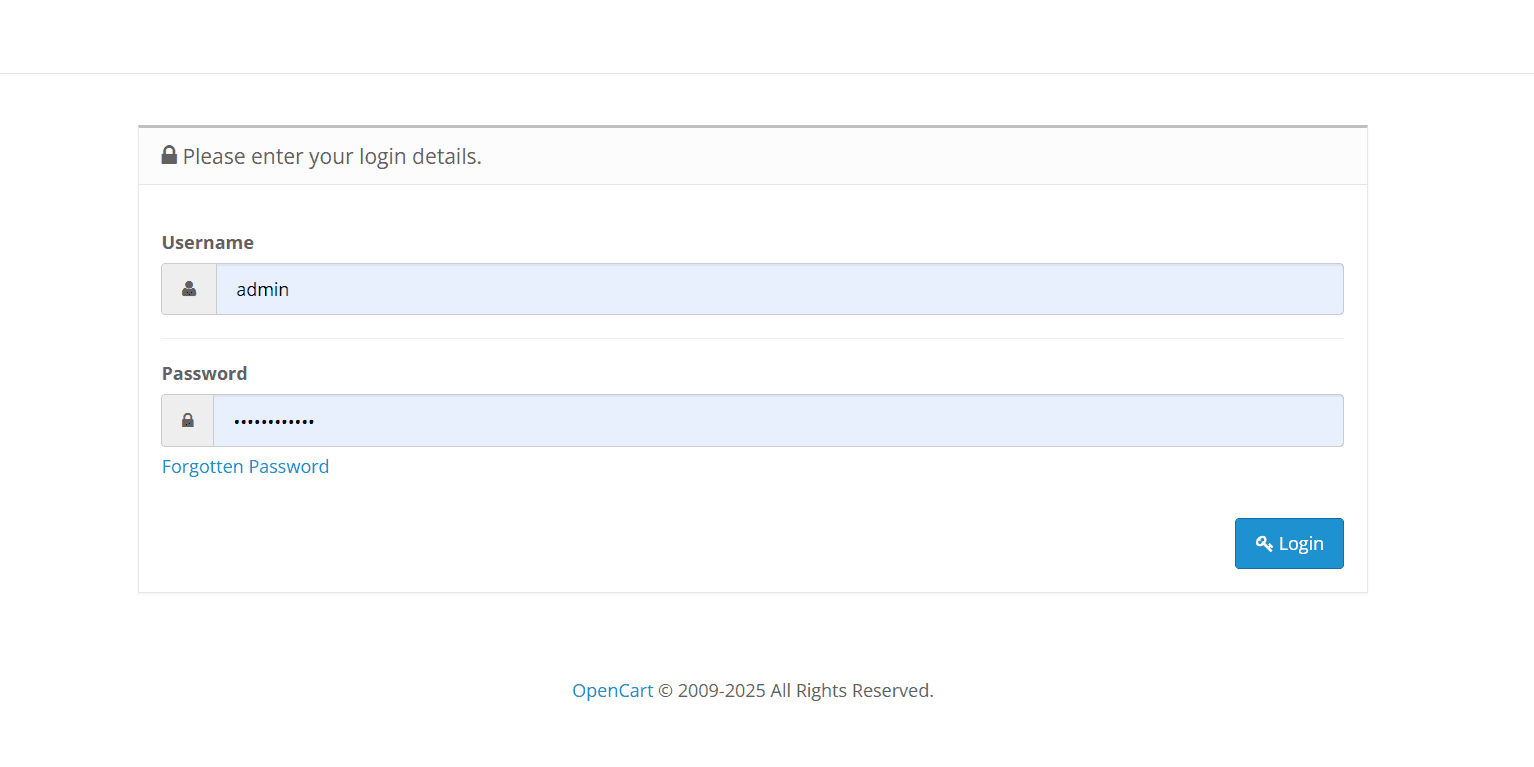Click the person icon on the Username field prefix
1534x767 pixels.
click(188, 289)
